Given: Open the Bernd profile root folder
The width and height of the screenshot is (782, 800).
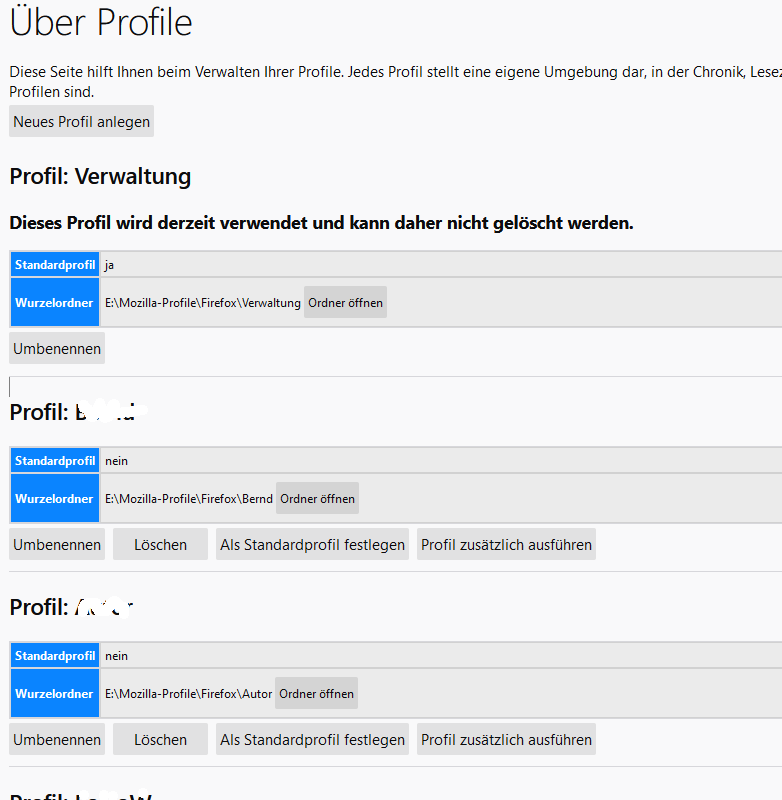Looking at the screenshot, I should [x=317, y=498].
